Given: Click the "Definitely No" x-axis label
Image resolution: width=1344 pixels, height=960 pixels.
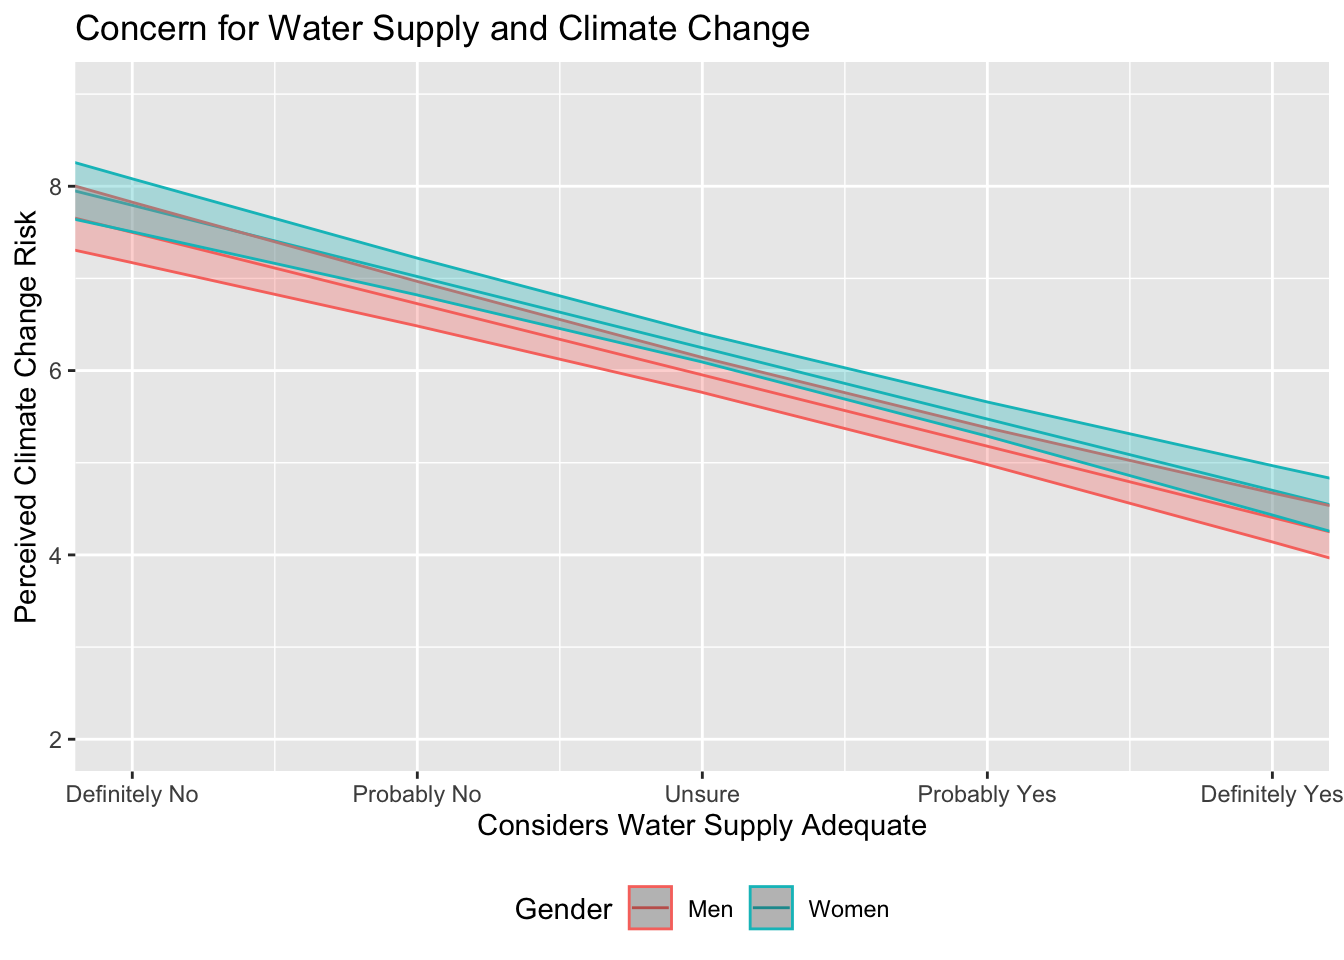Looking at the screenshot, I should 132,795.
